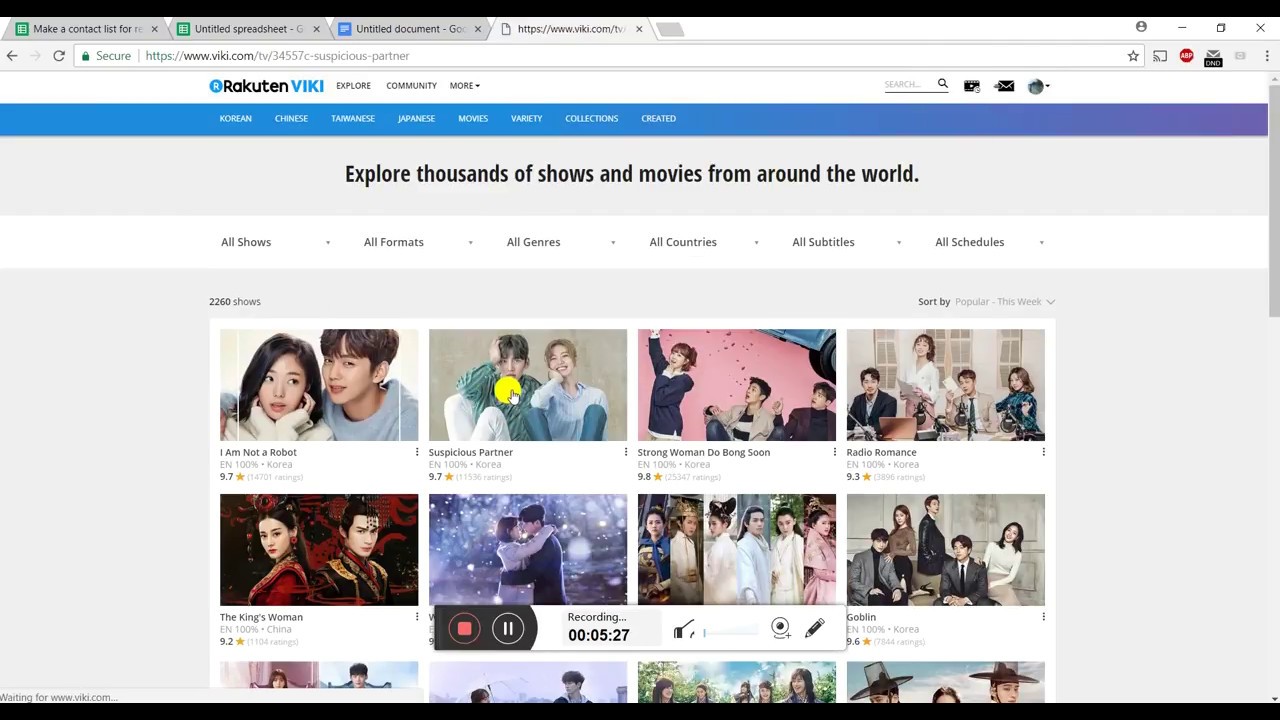Bookmark this page with the star
This screenshot has width=1280, height=720.
coord(1133,56)
